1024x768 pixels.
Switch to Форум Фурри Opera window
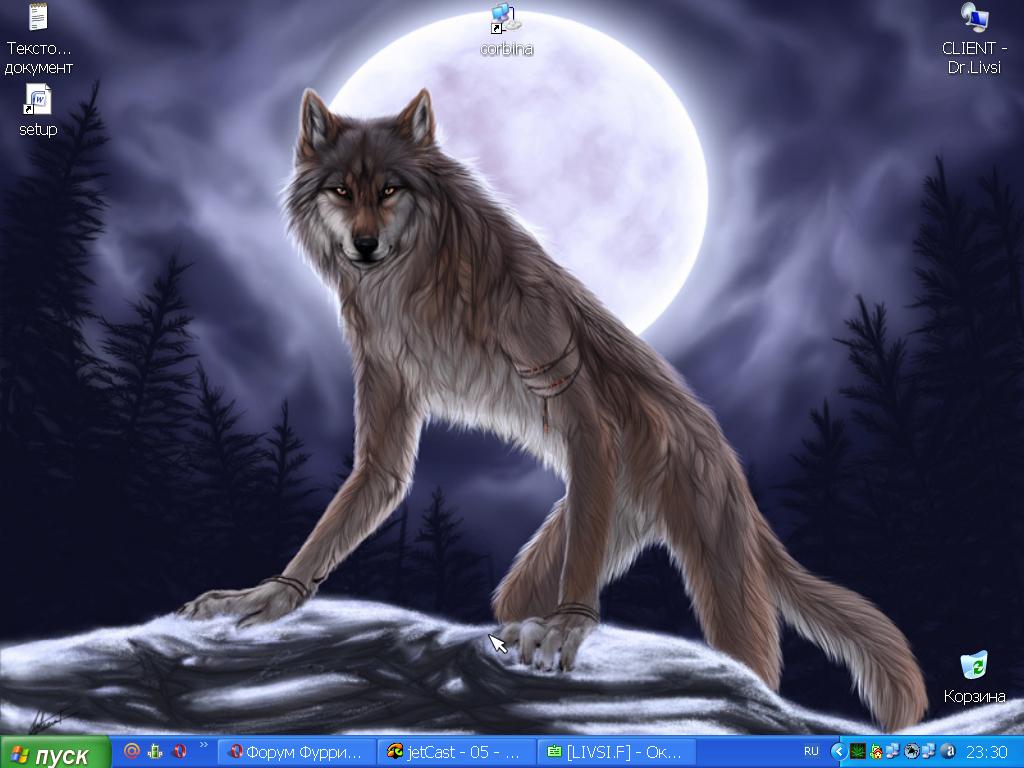[x=297, y=752]
